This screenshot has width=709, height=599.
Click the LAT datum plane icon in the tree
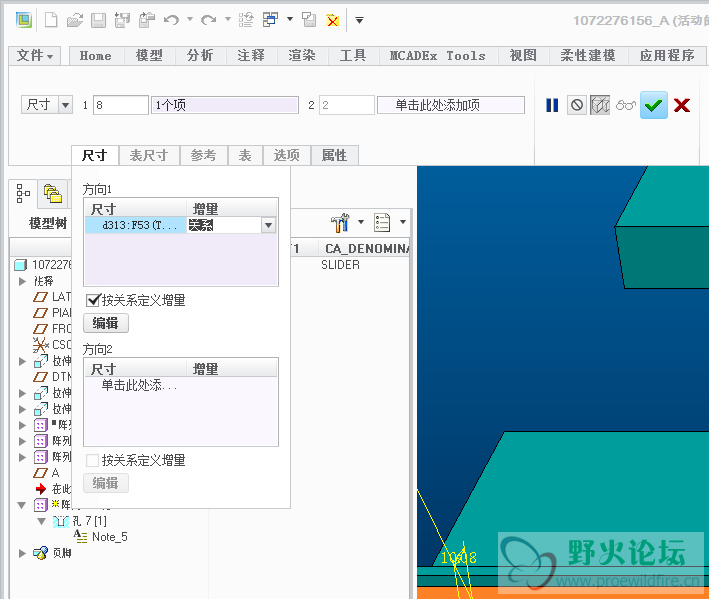pos(40,297)
